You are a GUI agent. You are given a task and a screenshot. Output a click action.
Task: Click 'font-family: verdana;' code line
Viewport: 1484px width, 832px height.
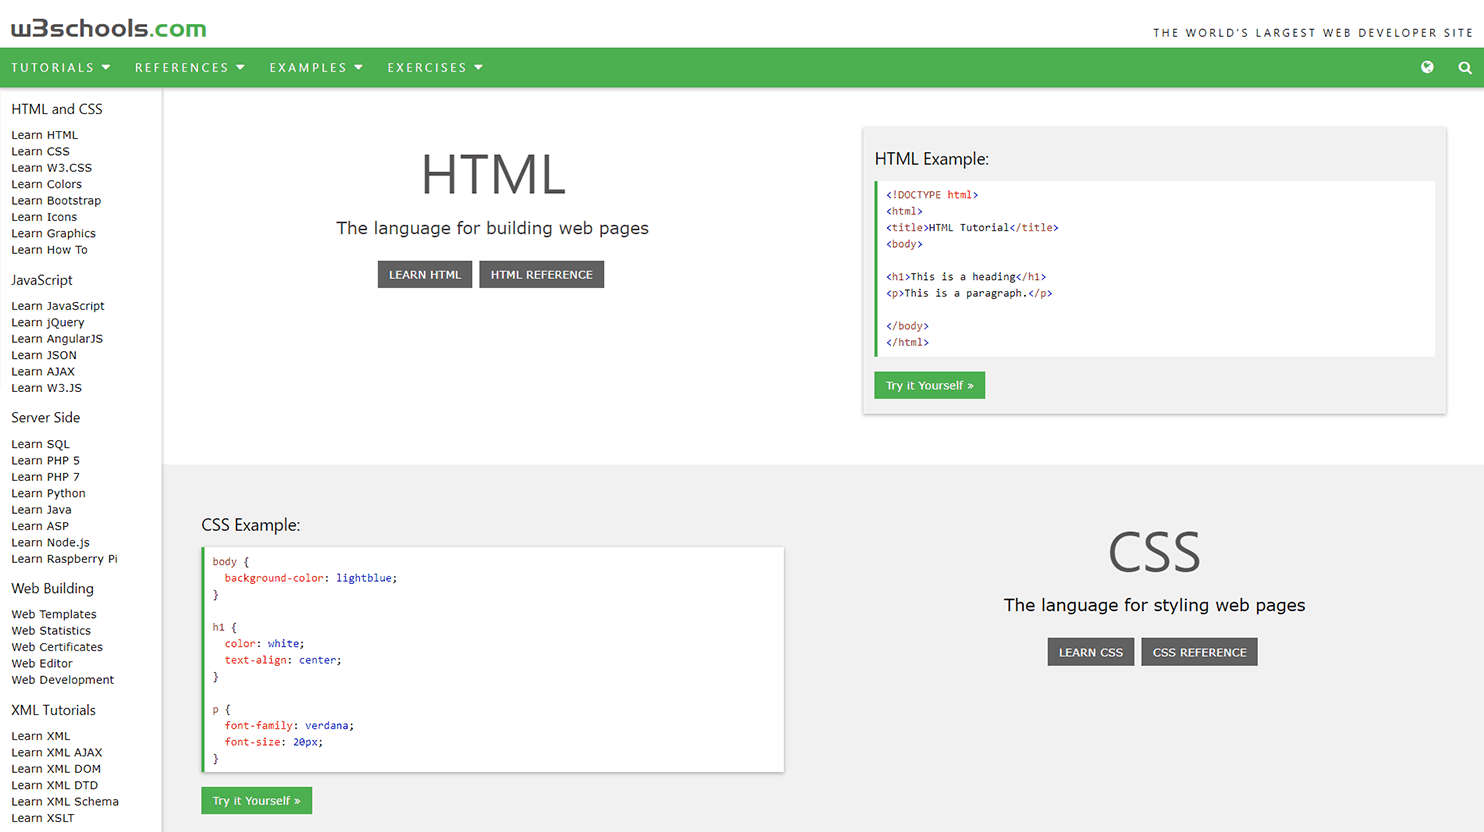[x=289, y=726]
